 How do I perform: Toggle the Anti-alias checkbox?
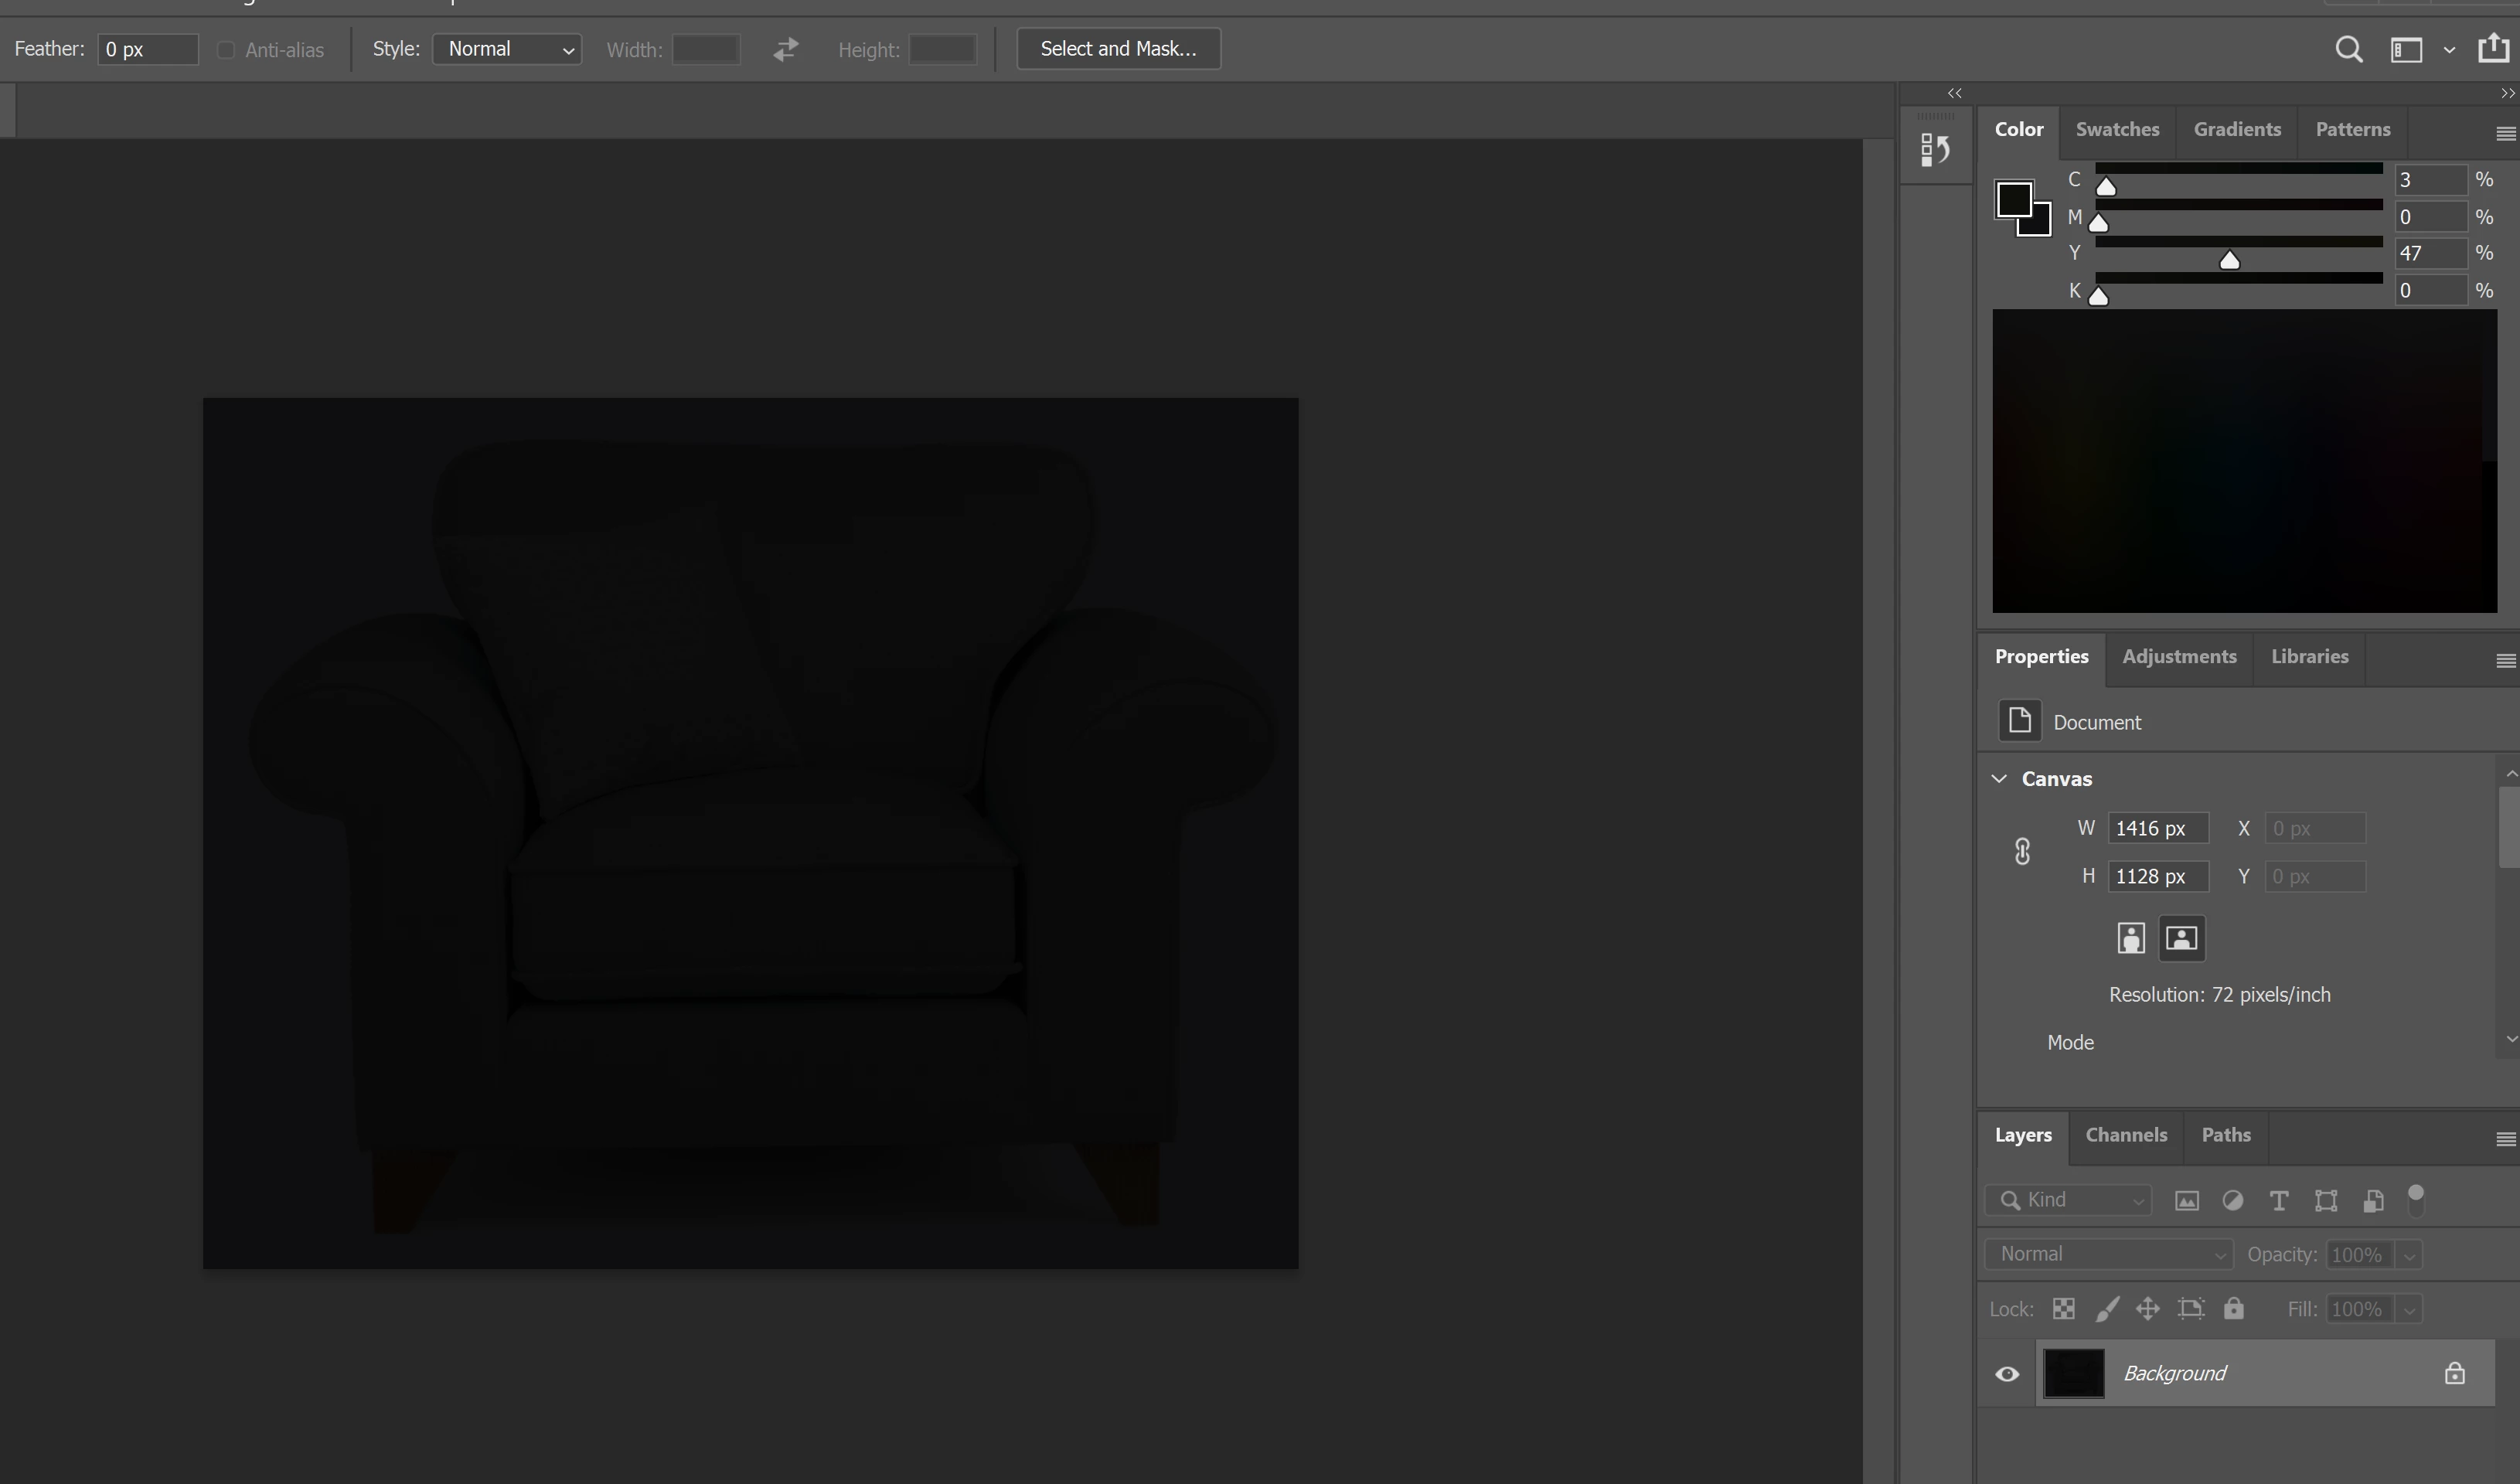click(x=226, y=50)
